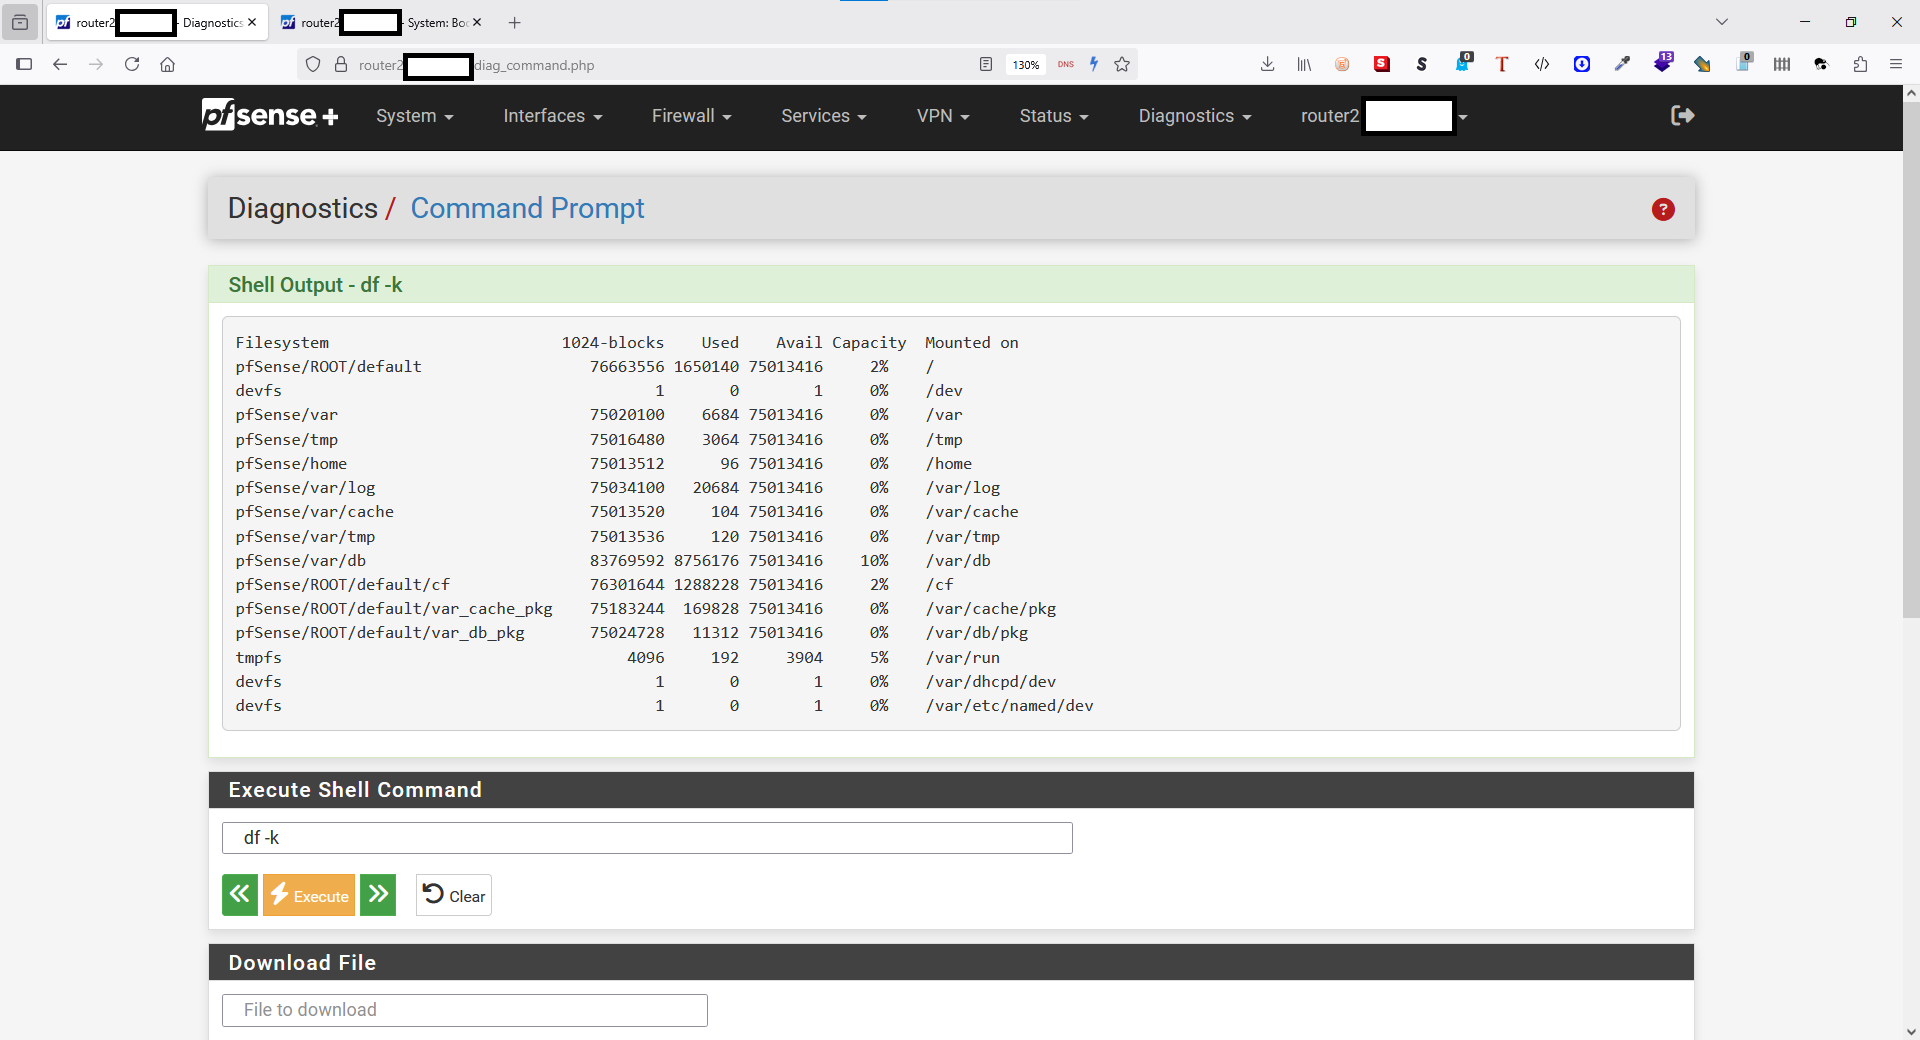This screenshot has height=1040, width=1920.
Task: Bookmark this page with the star icon
Action: 1122,64
